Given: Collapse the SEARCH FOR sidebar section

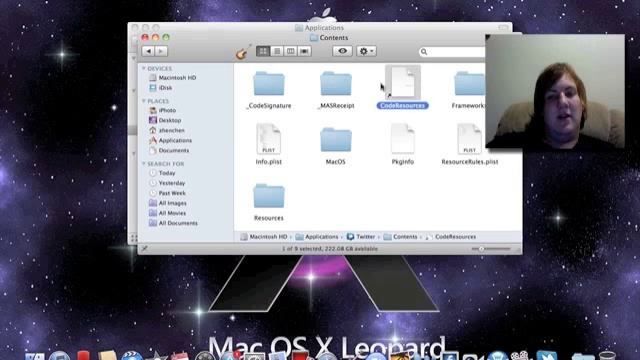Looking at the screenshot, I should [x=144, y=164].
